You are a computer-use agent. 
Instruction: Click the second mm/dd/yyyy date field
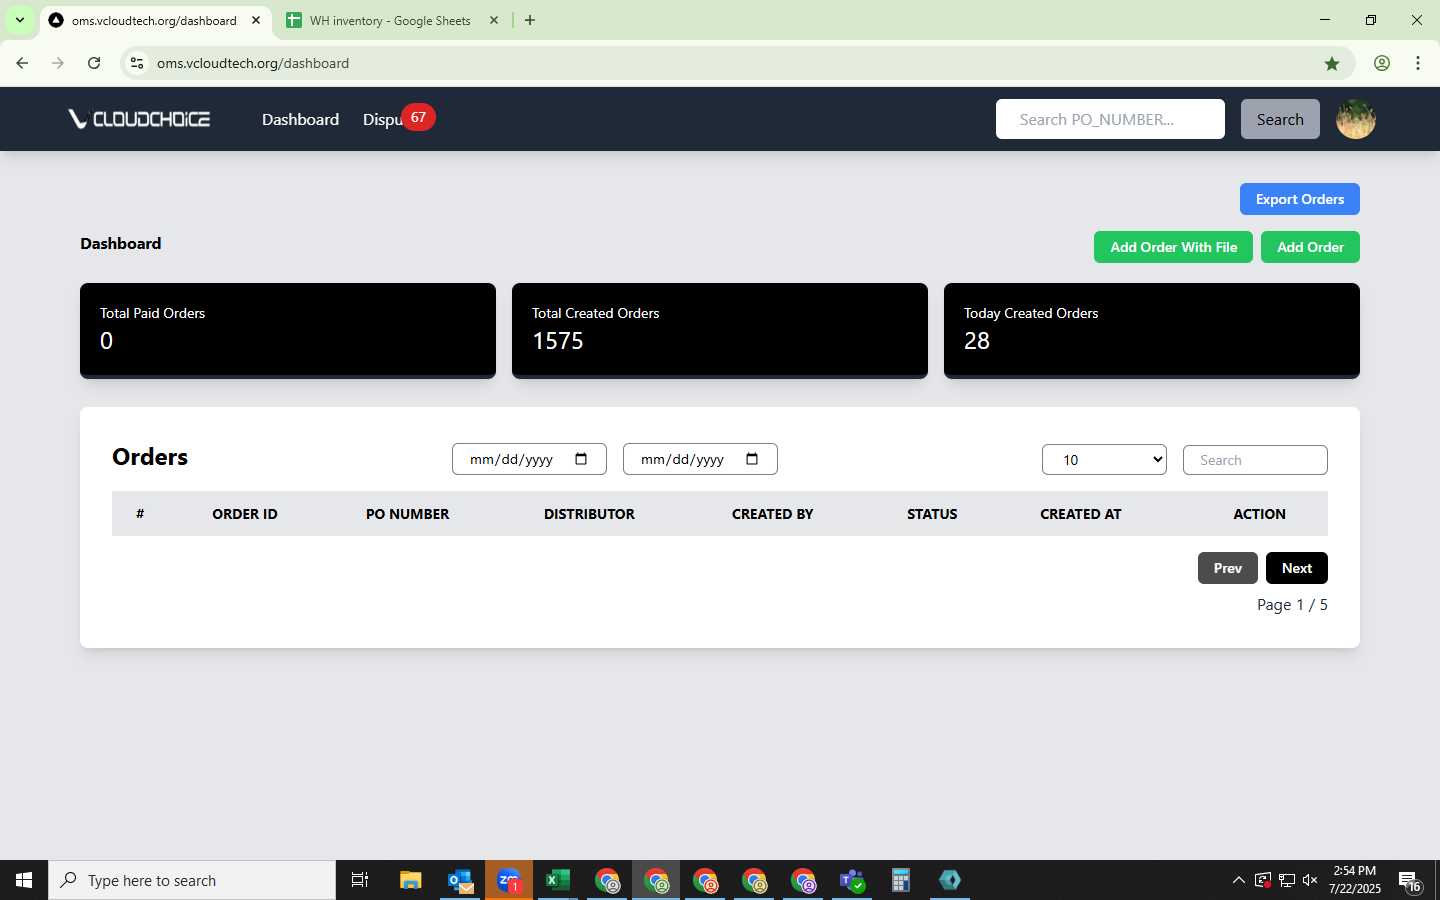click(700, 459)
